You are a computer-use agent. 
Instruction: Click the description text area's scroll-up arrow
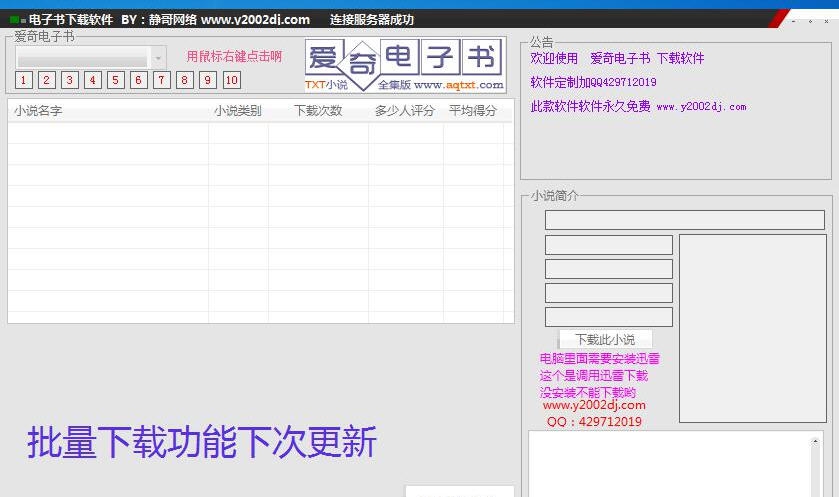[815, 442]
